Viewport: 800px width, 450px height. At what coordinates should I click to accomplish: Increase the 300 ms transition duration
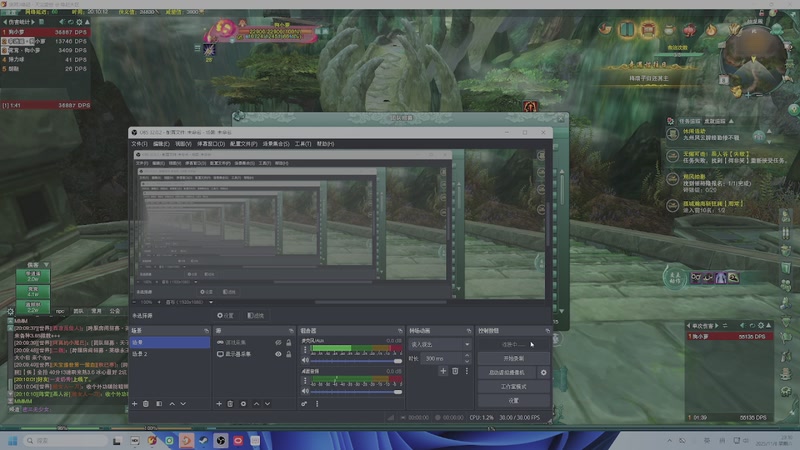467,356
